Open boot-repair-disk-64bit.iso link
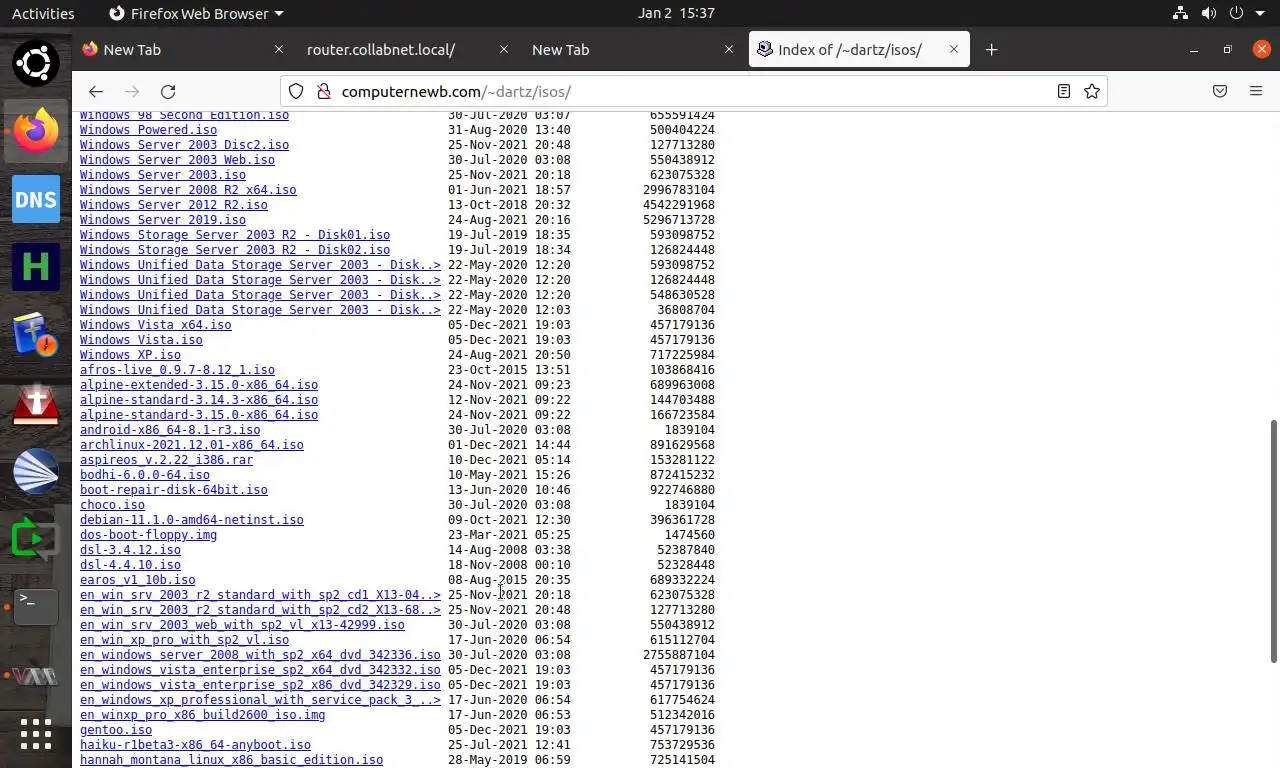 (x=174, y=490)
